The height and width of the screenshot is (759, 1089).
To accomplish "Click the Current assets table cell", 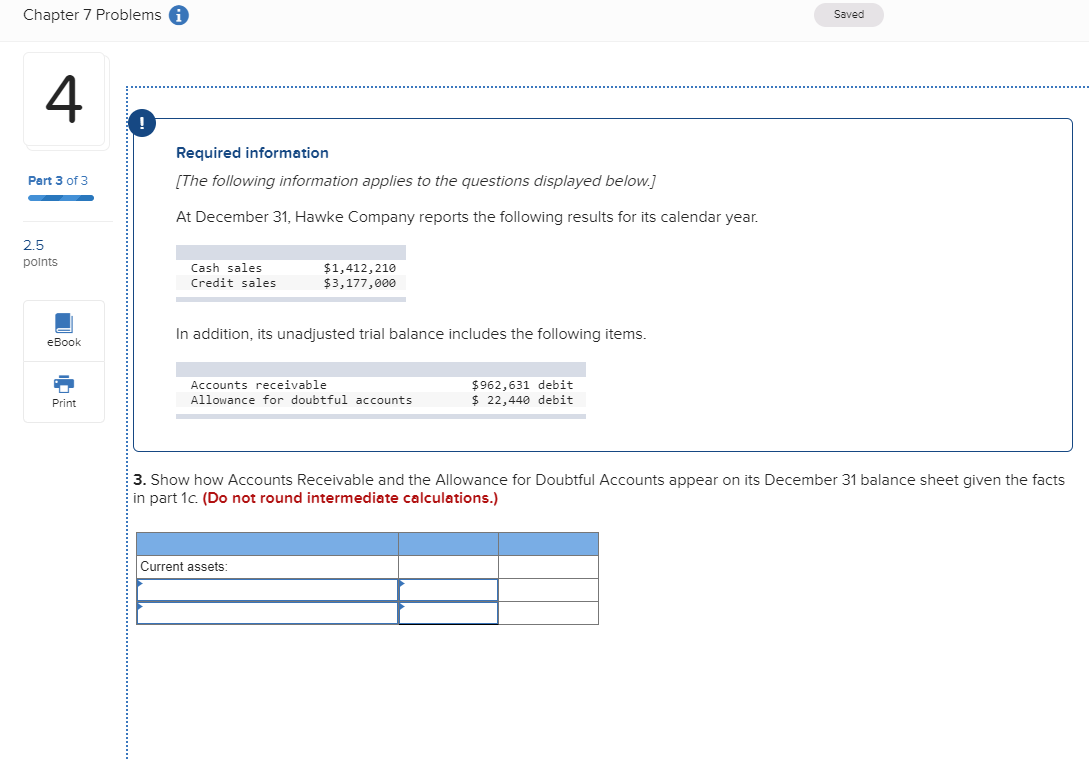I will [200, 566].
